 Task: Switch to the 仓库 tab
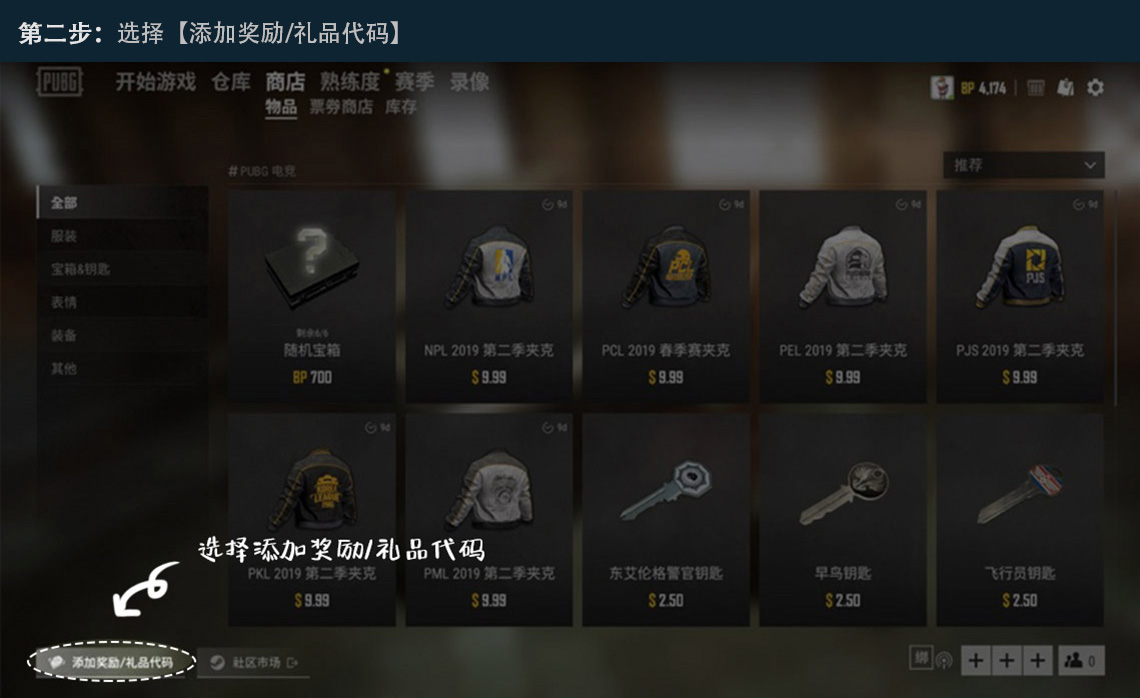230,82
